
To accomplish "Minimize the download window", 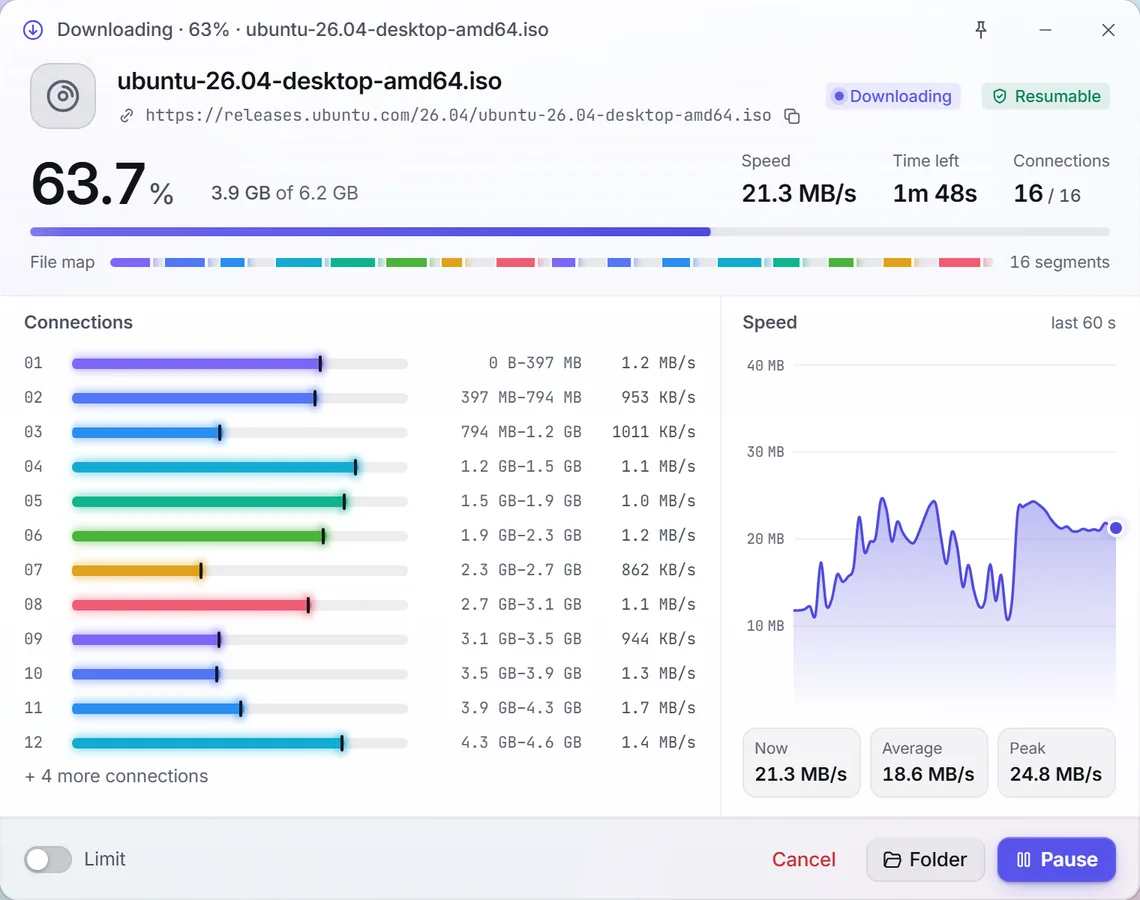I will click(x=1045, y=30).
